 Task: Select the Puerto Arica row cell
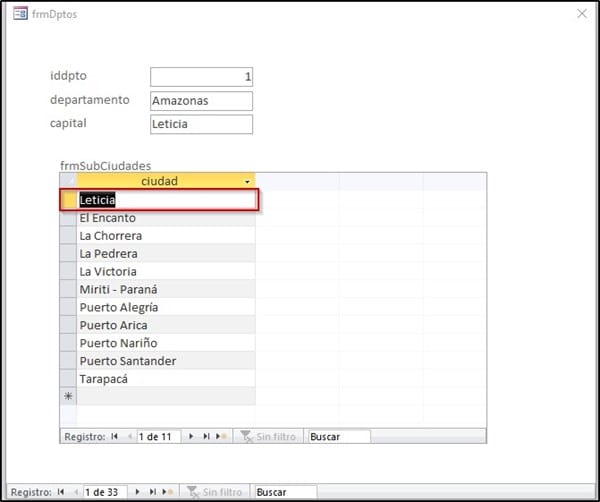(166, 325)
